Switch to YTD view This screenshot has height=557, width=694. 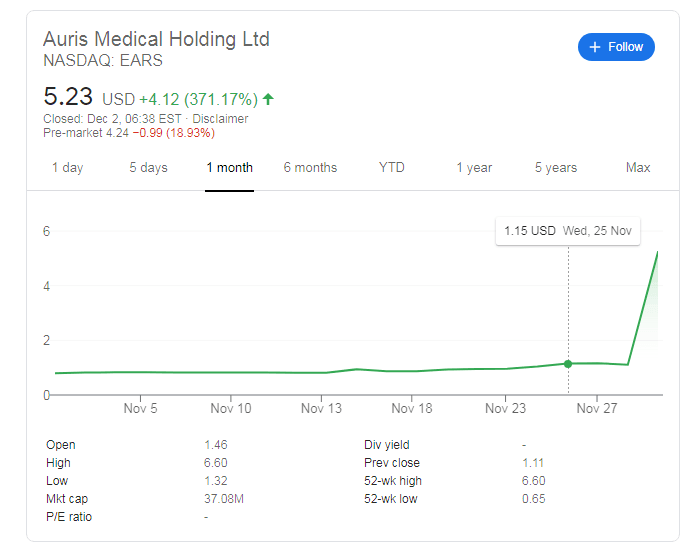[392, 168]
